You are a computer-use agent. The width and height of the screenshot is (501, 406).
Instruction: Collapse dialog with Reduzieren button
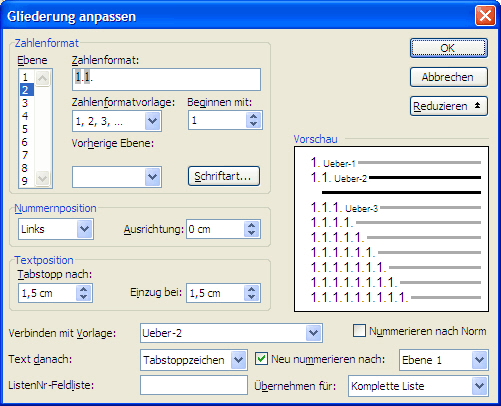[449, 106]
